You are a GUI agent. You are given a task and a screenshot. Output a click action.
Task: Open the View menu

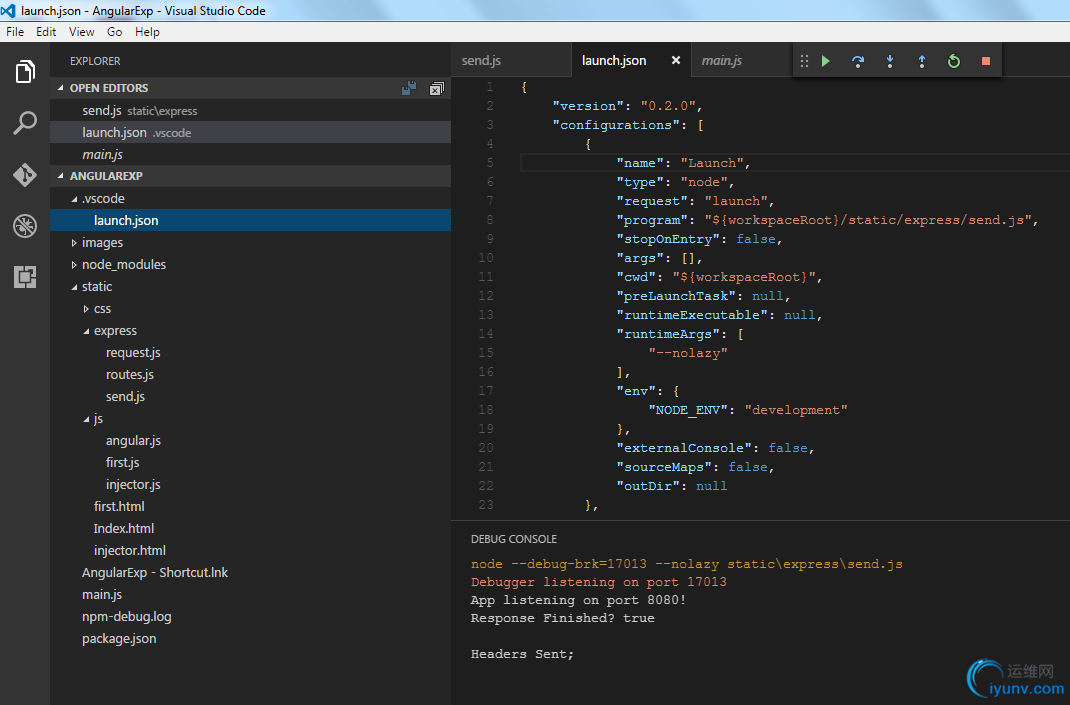[x=82, y=32]
